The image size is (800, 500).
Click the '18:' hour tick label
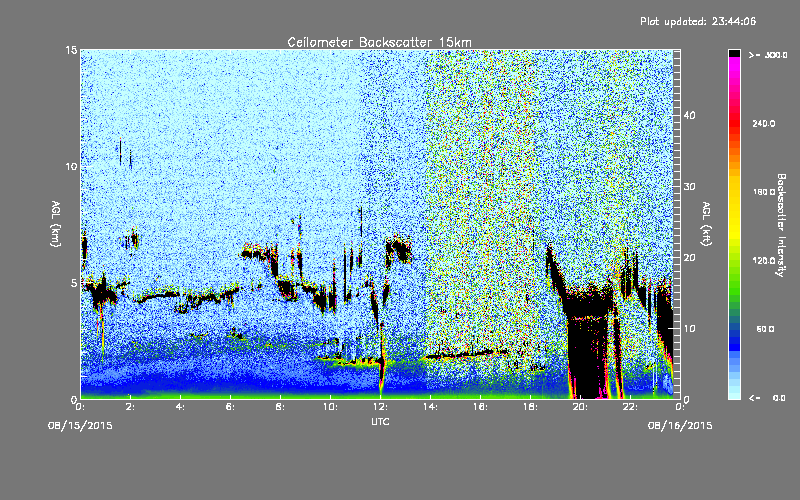coord(530,407)
